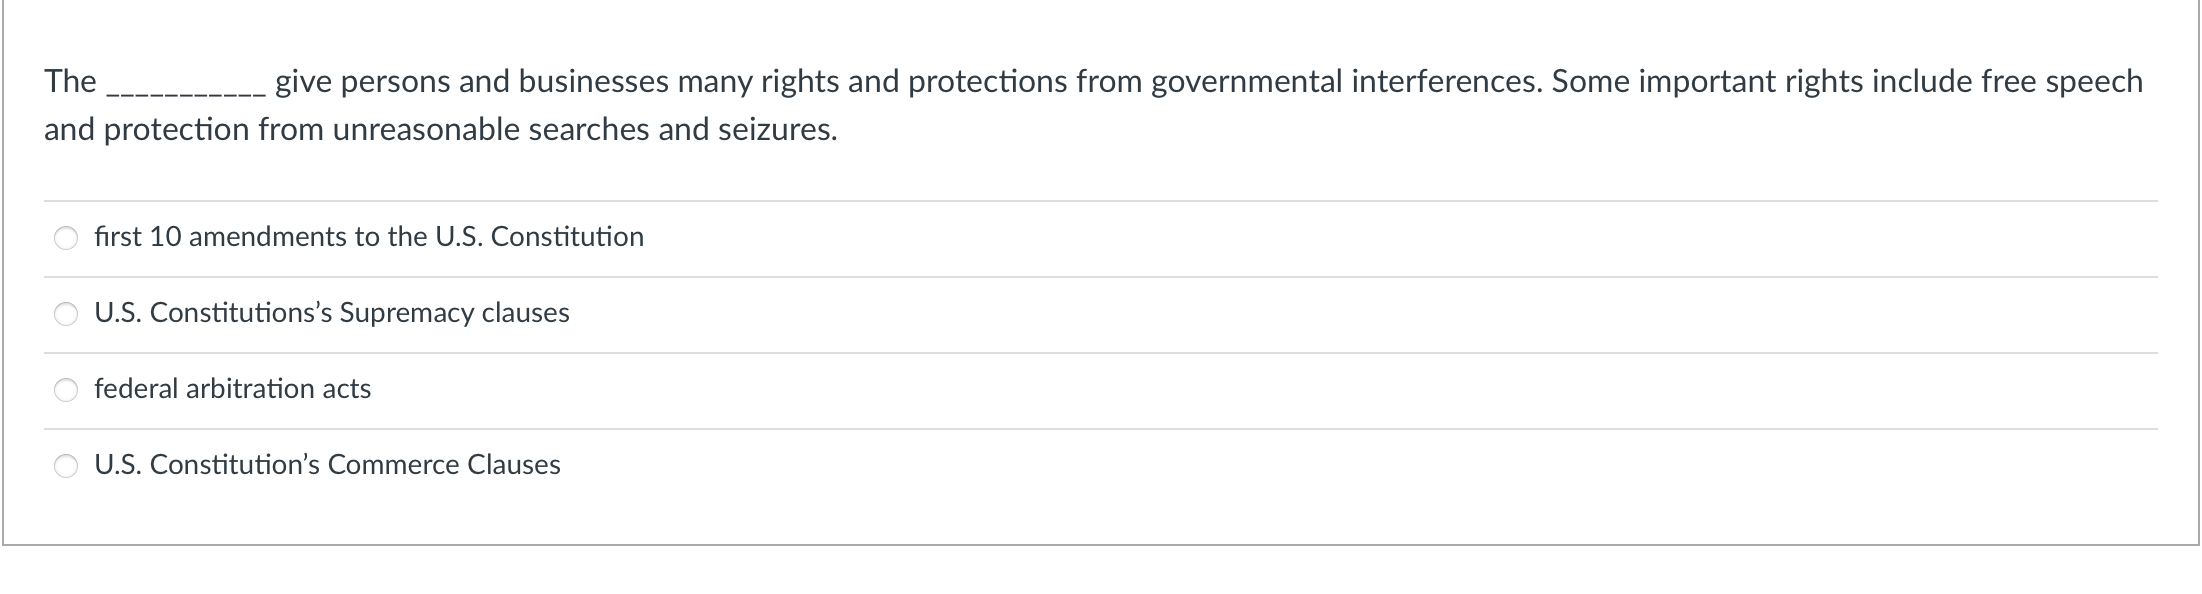
Task: Choose the Supremacy clauses radio button
Action: [x=66, y=314]
